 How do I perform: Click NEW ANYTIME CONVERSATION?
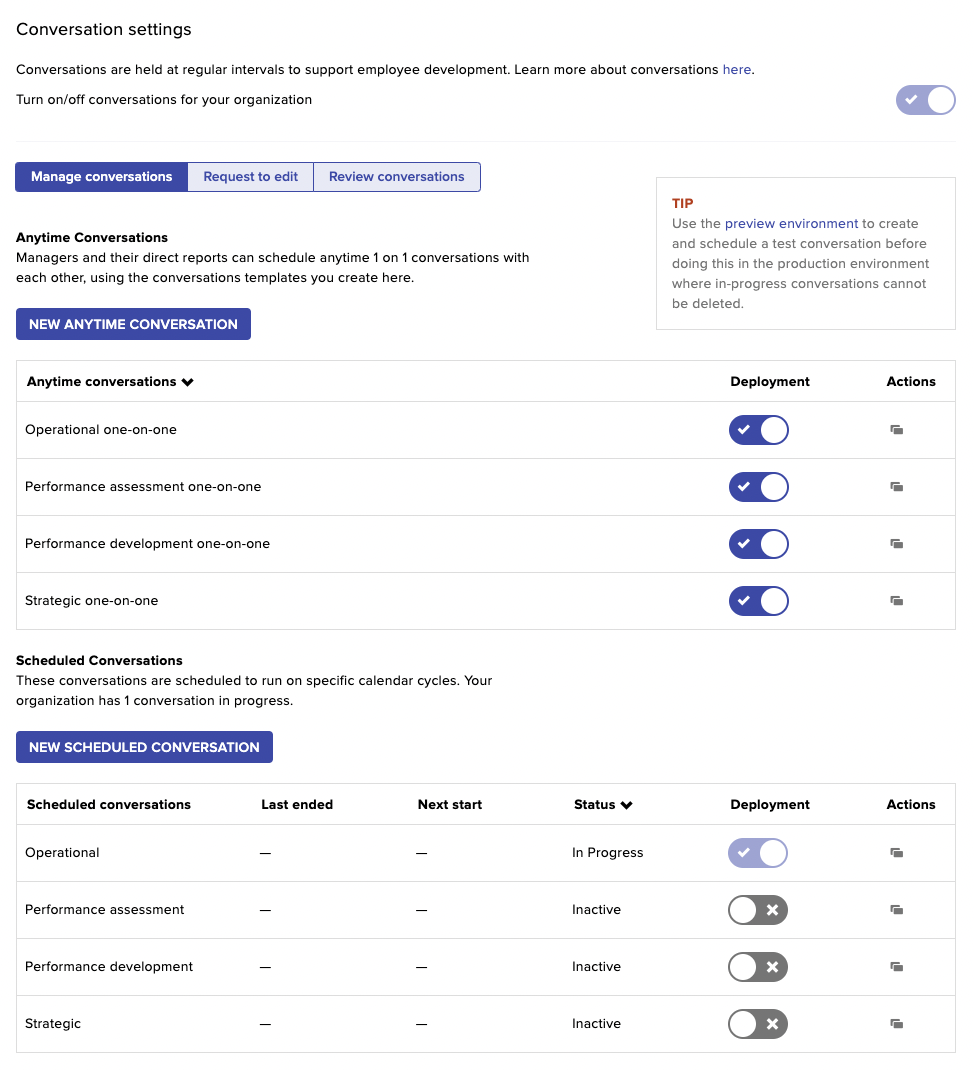pos(133,324)
